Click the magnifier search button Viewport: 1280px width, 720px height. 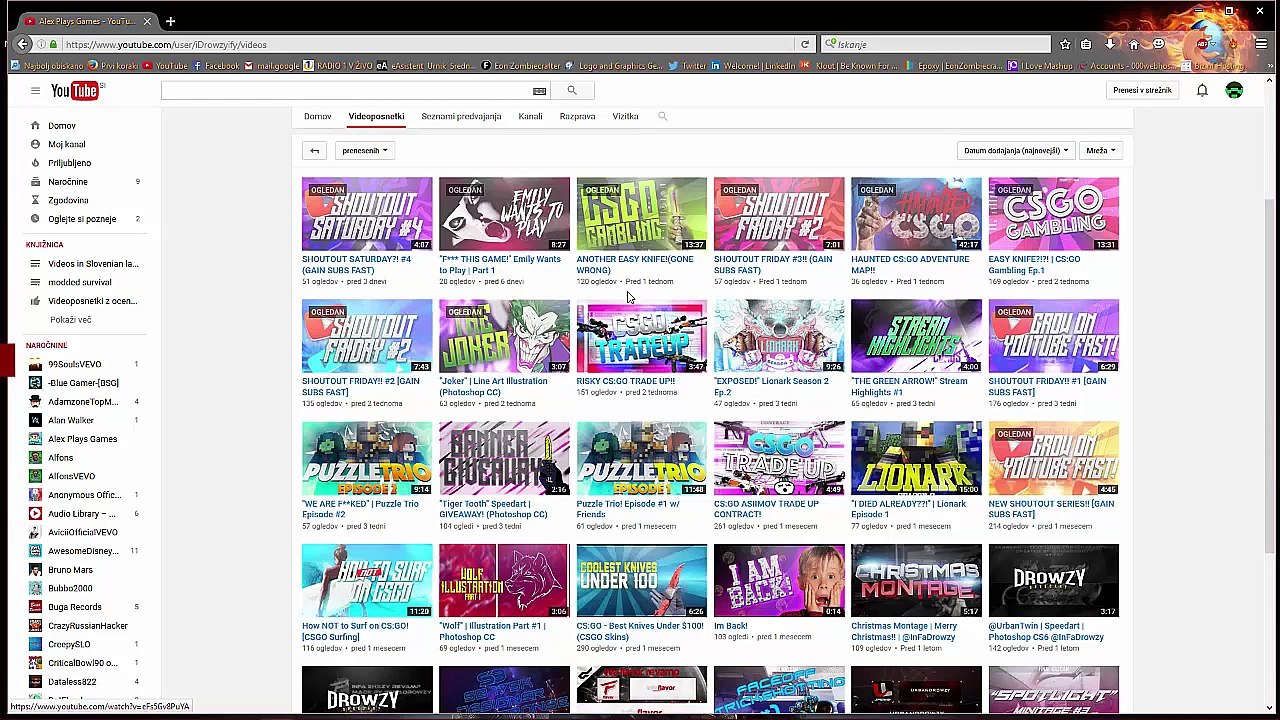click(x=572, y=91)
